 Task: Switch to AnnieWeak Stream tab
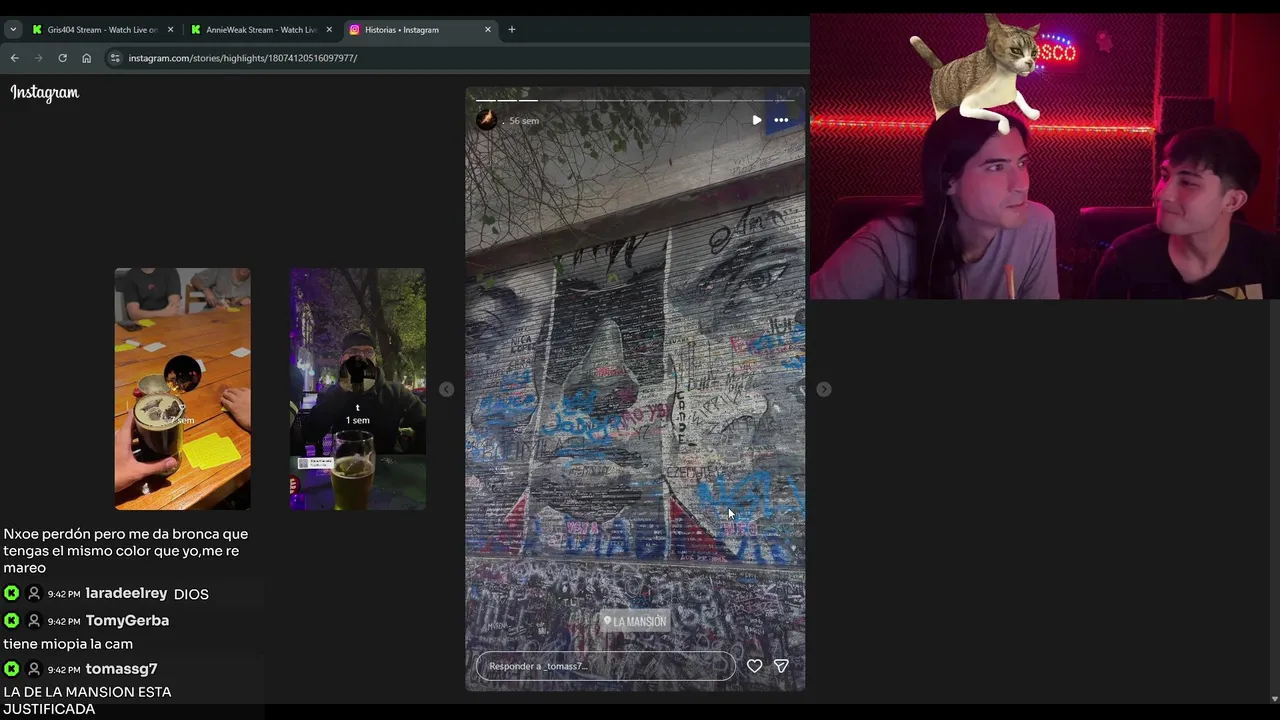coord(262,30)
